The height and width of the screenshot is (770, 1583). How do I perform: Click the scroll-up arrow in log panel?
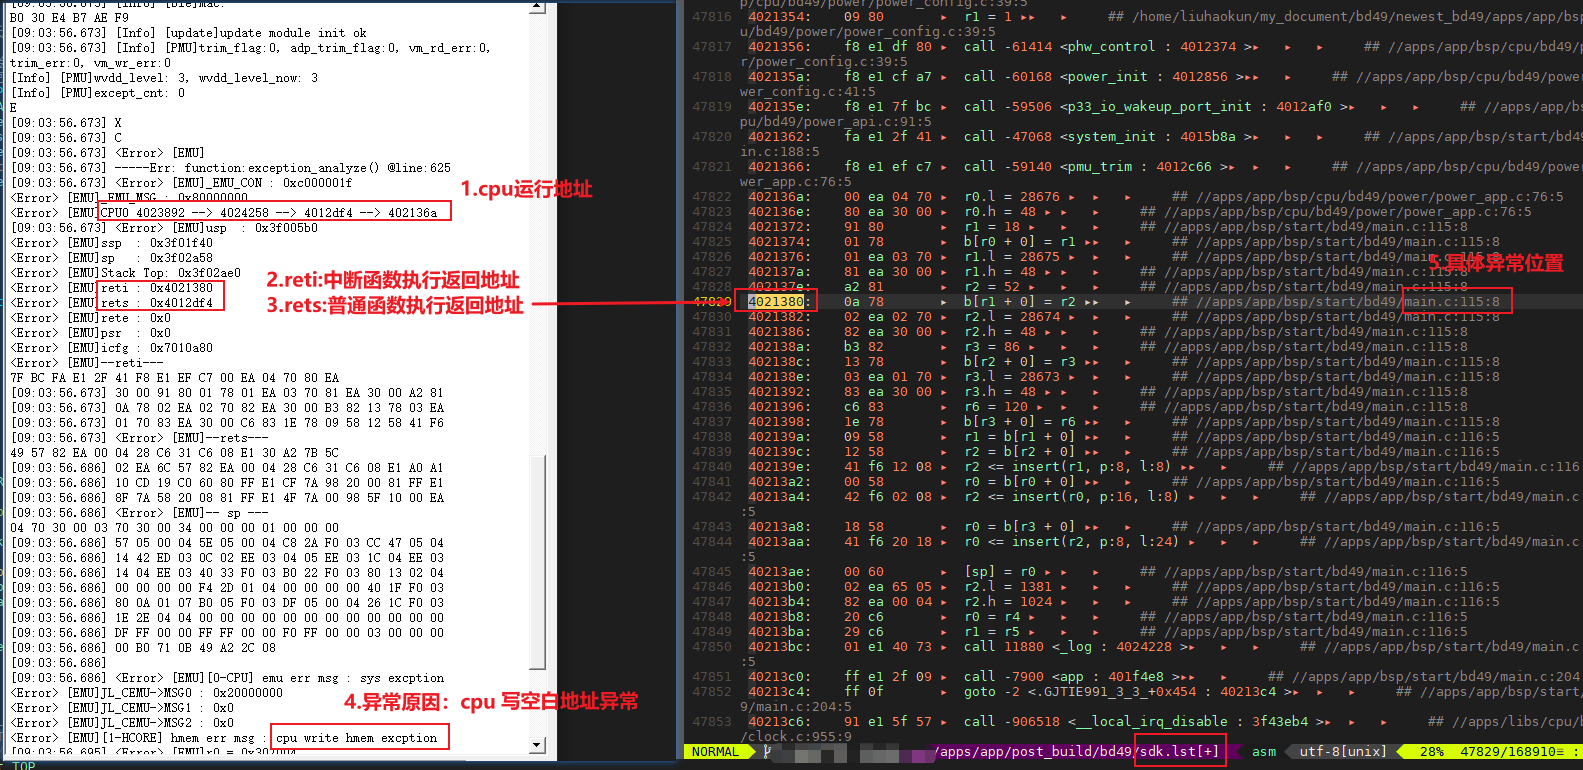click(x=537, y=8)
